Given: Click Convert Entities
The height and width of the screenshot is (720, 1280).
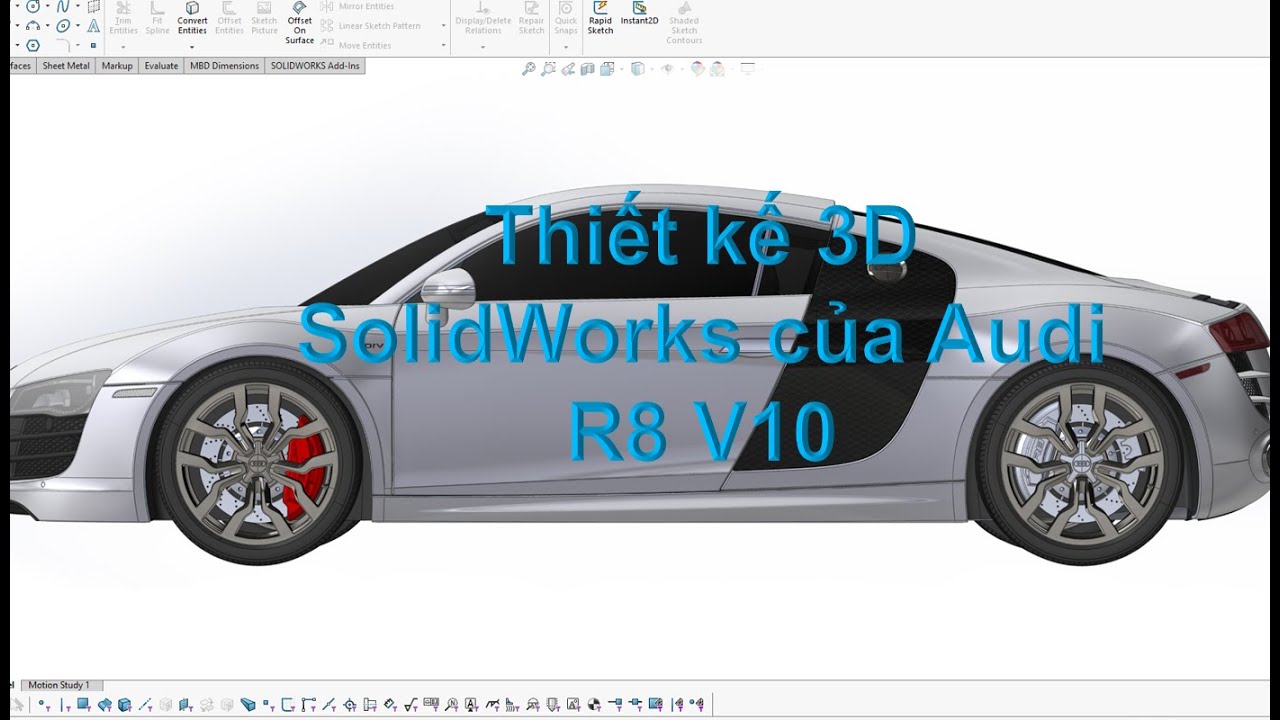Looking at the screenshot, I should 192,20.
